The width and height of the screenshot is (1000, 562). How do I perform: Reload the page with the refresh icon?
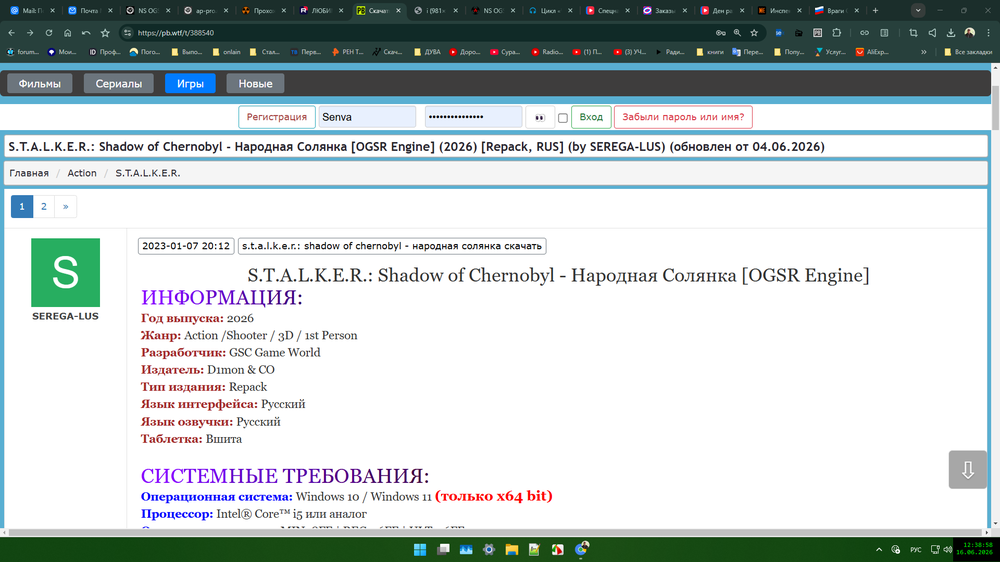coord(48,33)
